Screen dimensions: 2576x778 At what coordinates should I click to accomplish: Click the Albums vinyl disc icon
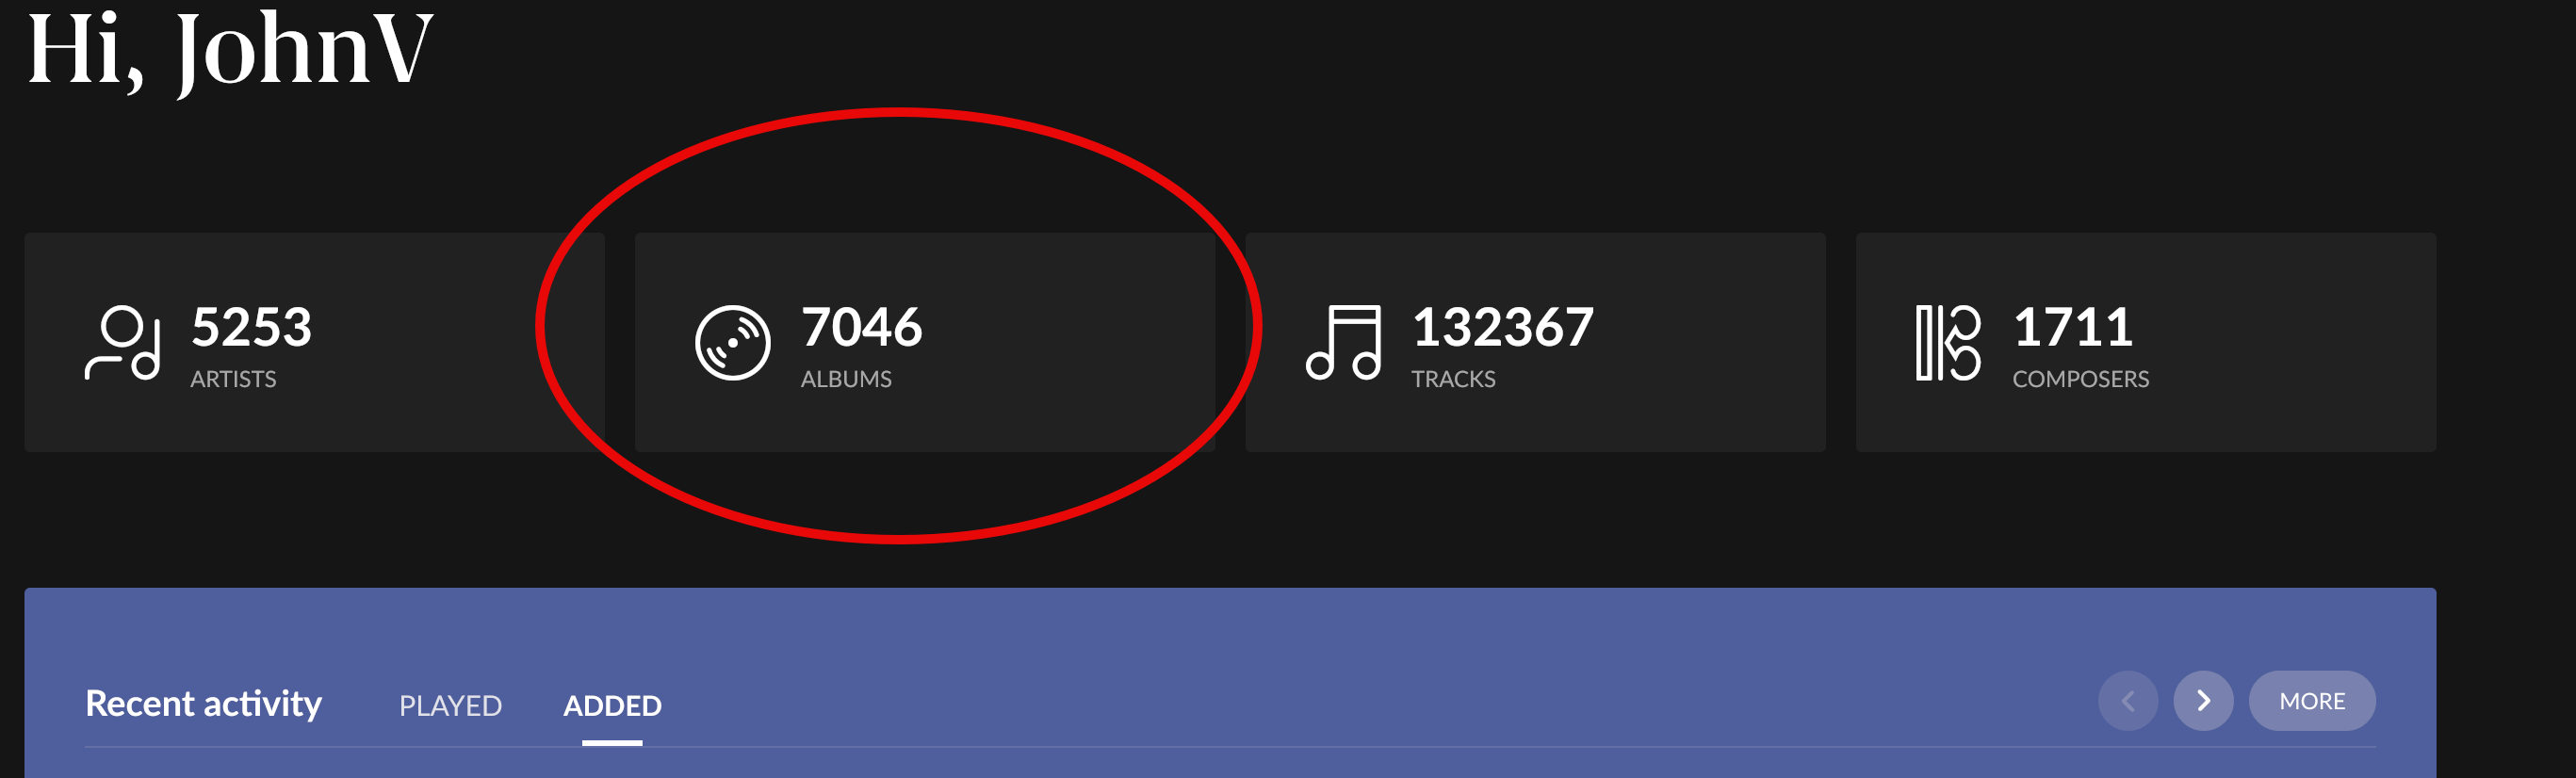[x=732, y=343]
